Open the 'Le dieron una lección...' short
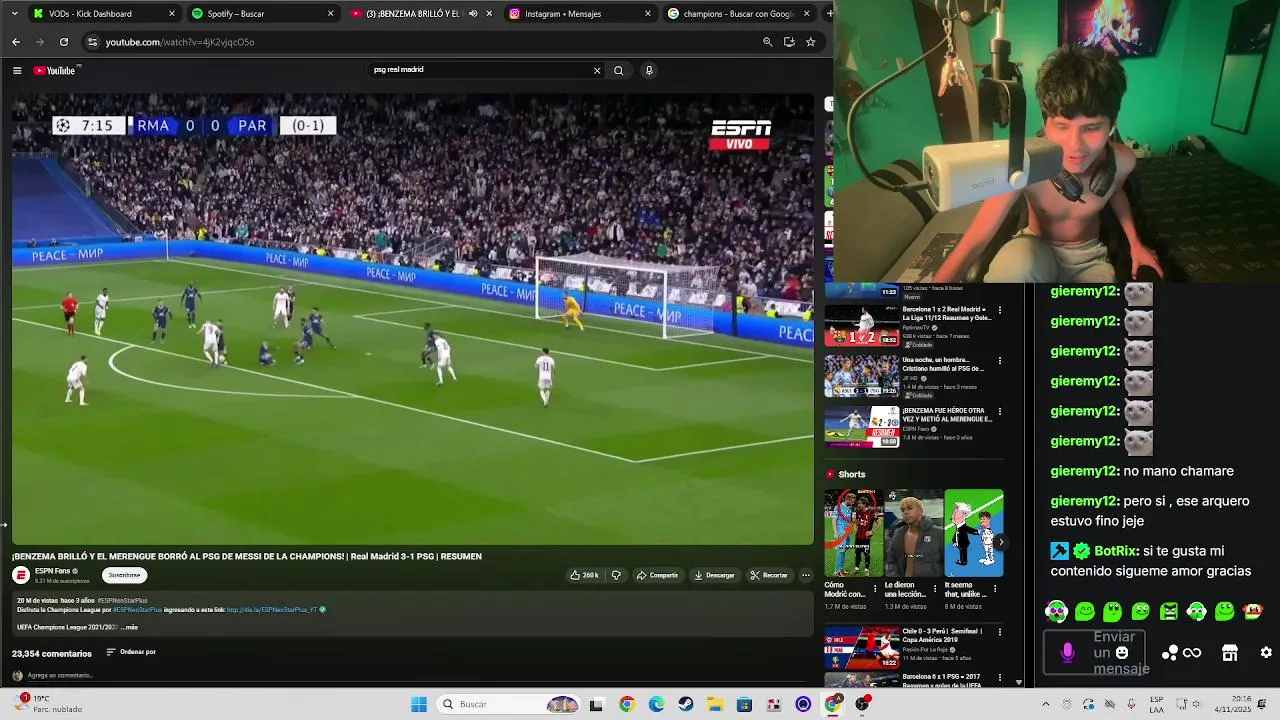This screenshot has height=720, width=1280. (x=913, y=533)
